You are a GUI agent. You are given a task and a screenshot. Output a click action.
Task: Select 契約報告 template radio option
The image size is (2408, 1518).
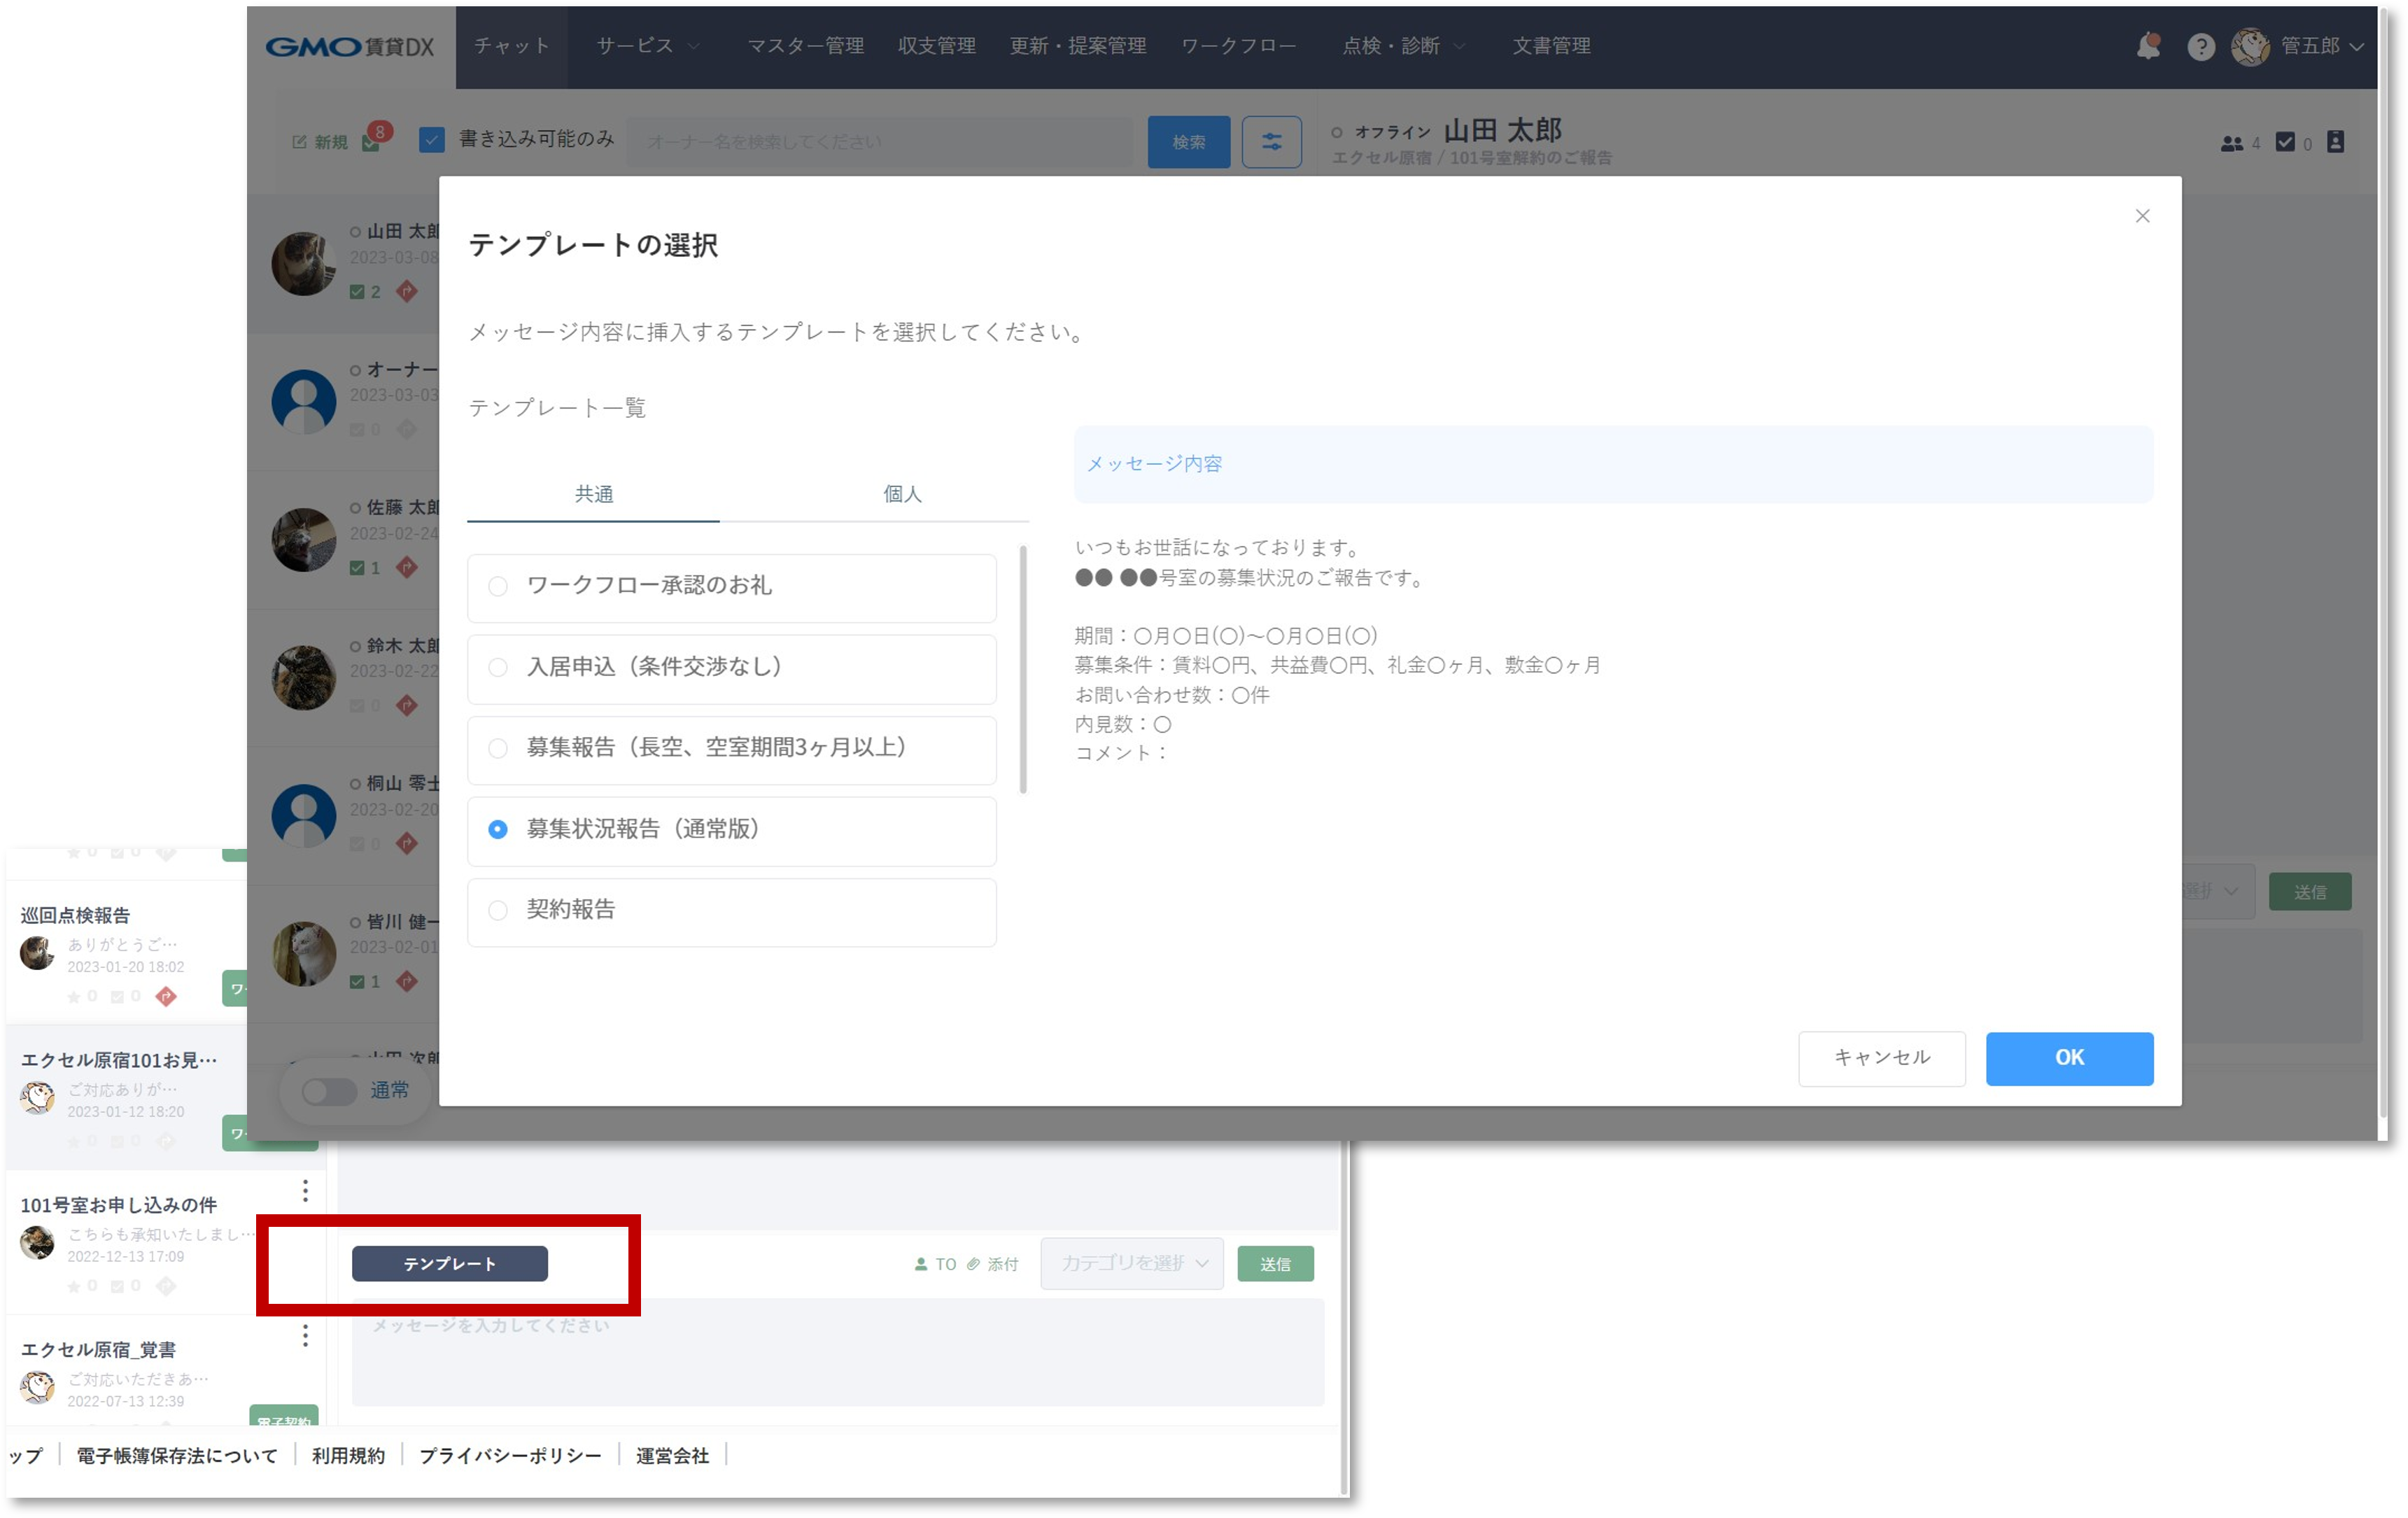tap(498, 910)
